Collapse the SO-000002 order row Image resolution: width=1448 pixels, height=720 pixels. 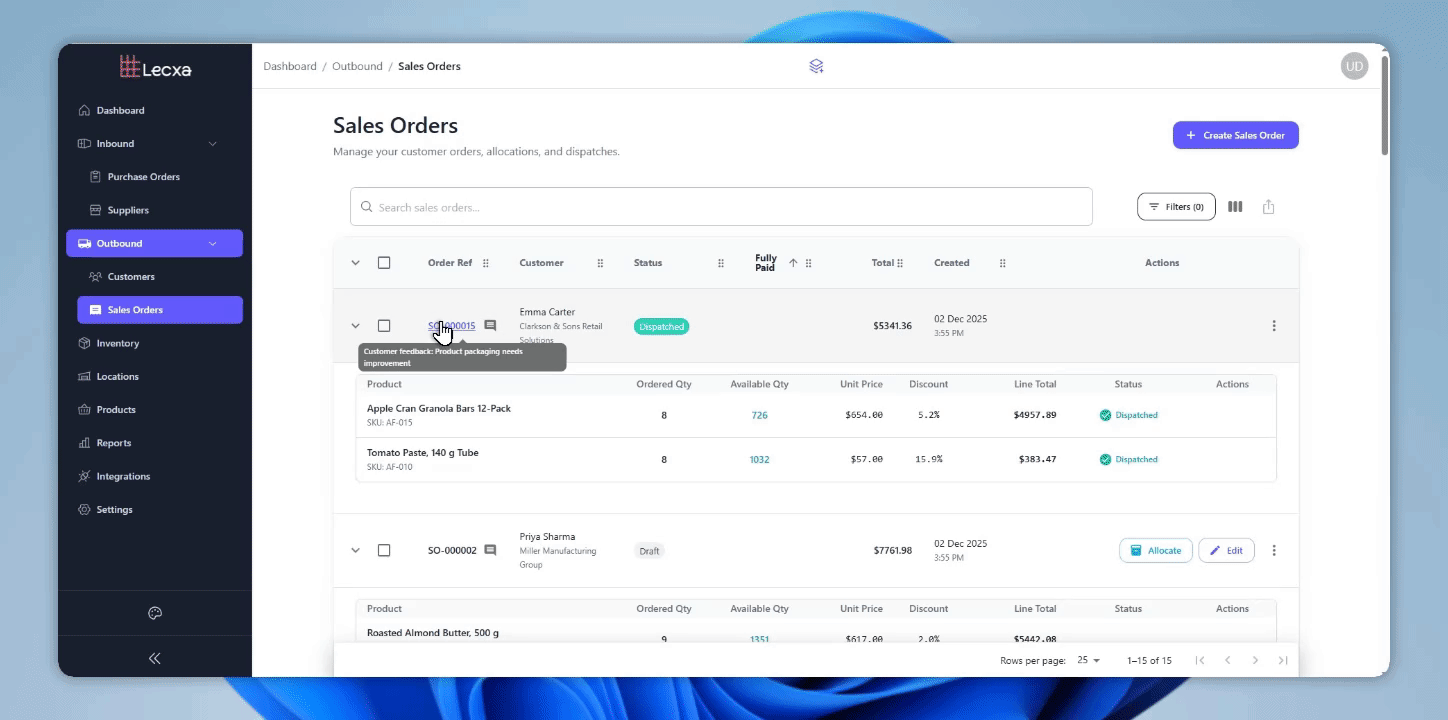pos(355,550)
